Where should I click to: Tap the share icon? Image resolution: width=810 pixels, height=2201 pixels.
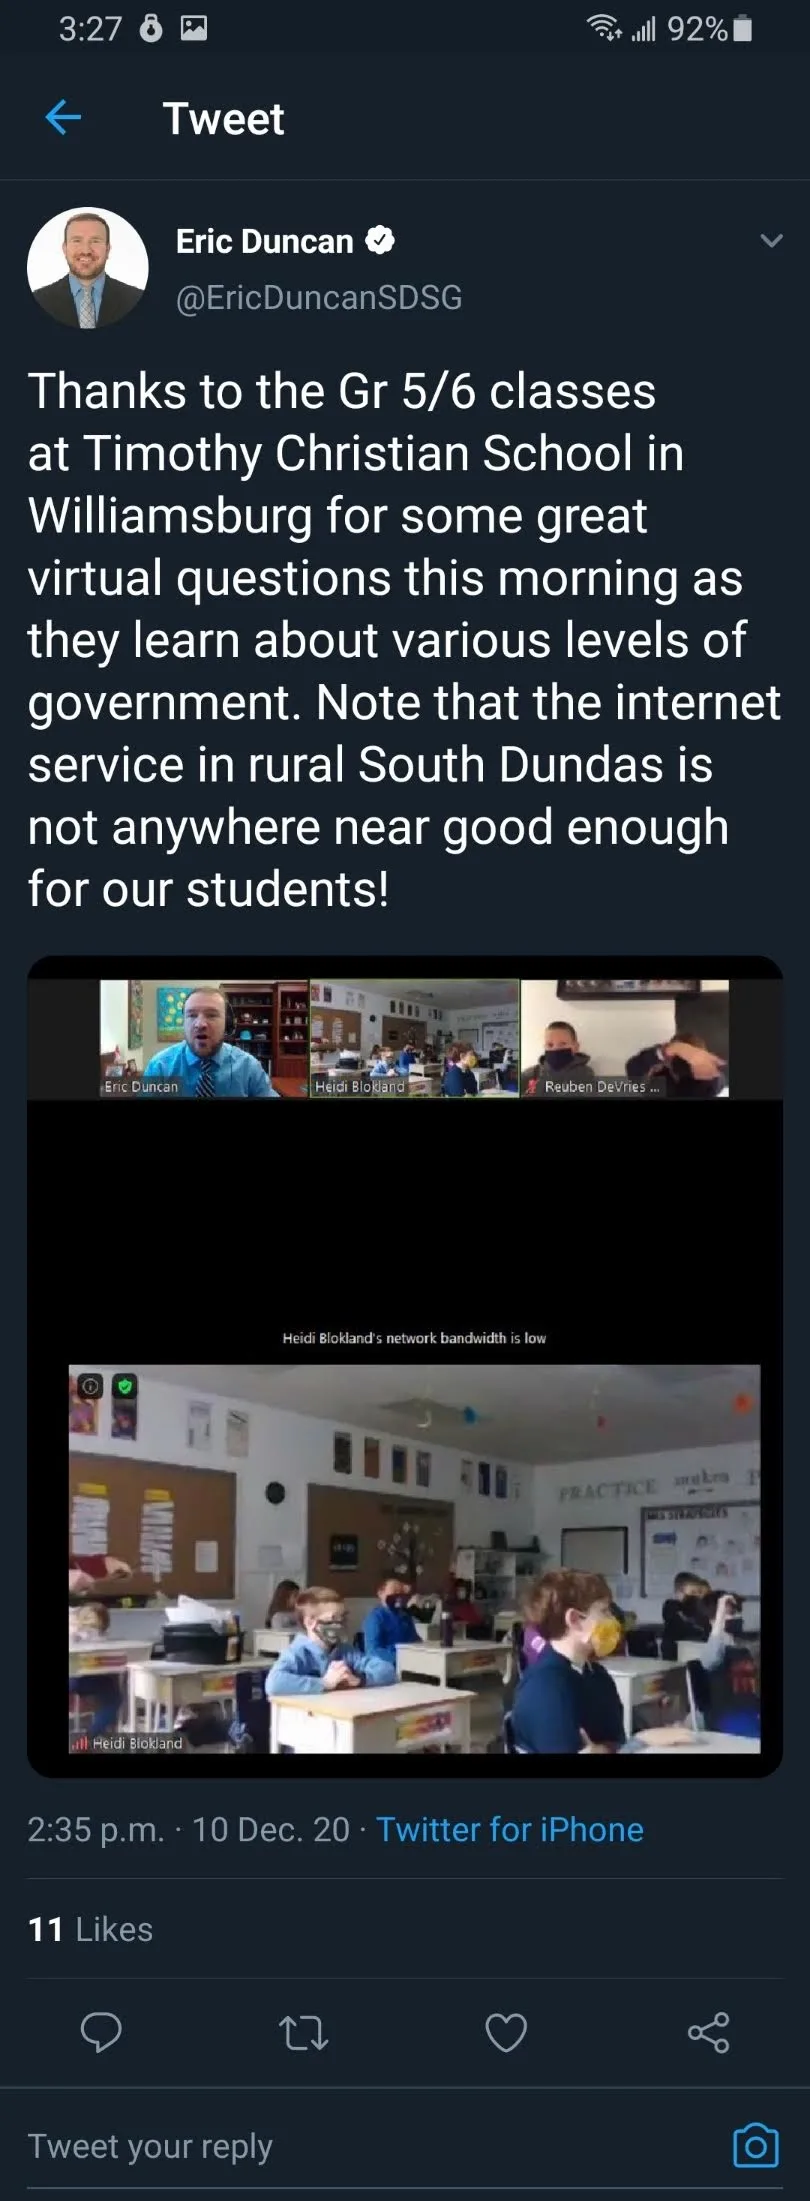point(709,2032)
